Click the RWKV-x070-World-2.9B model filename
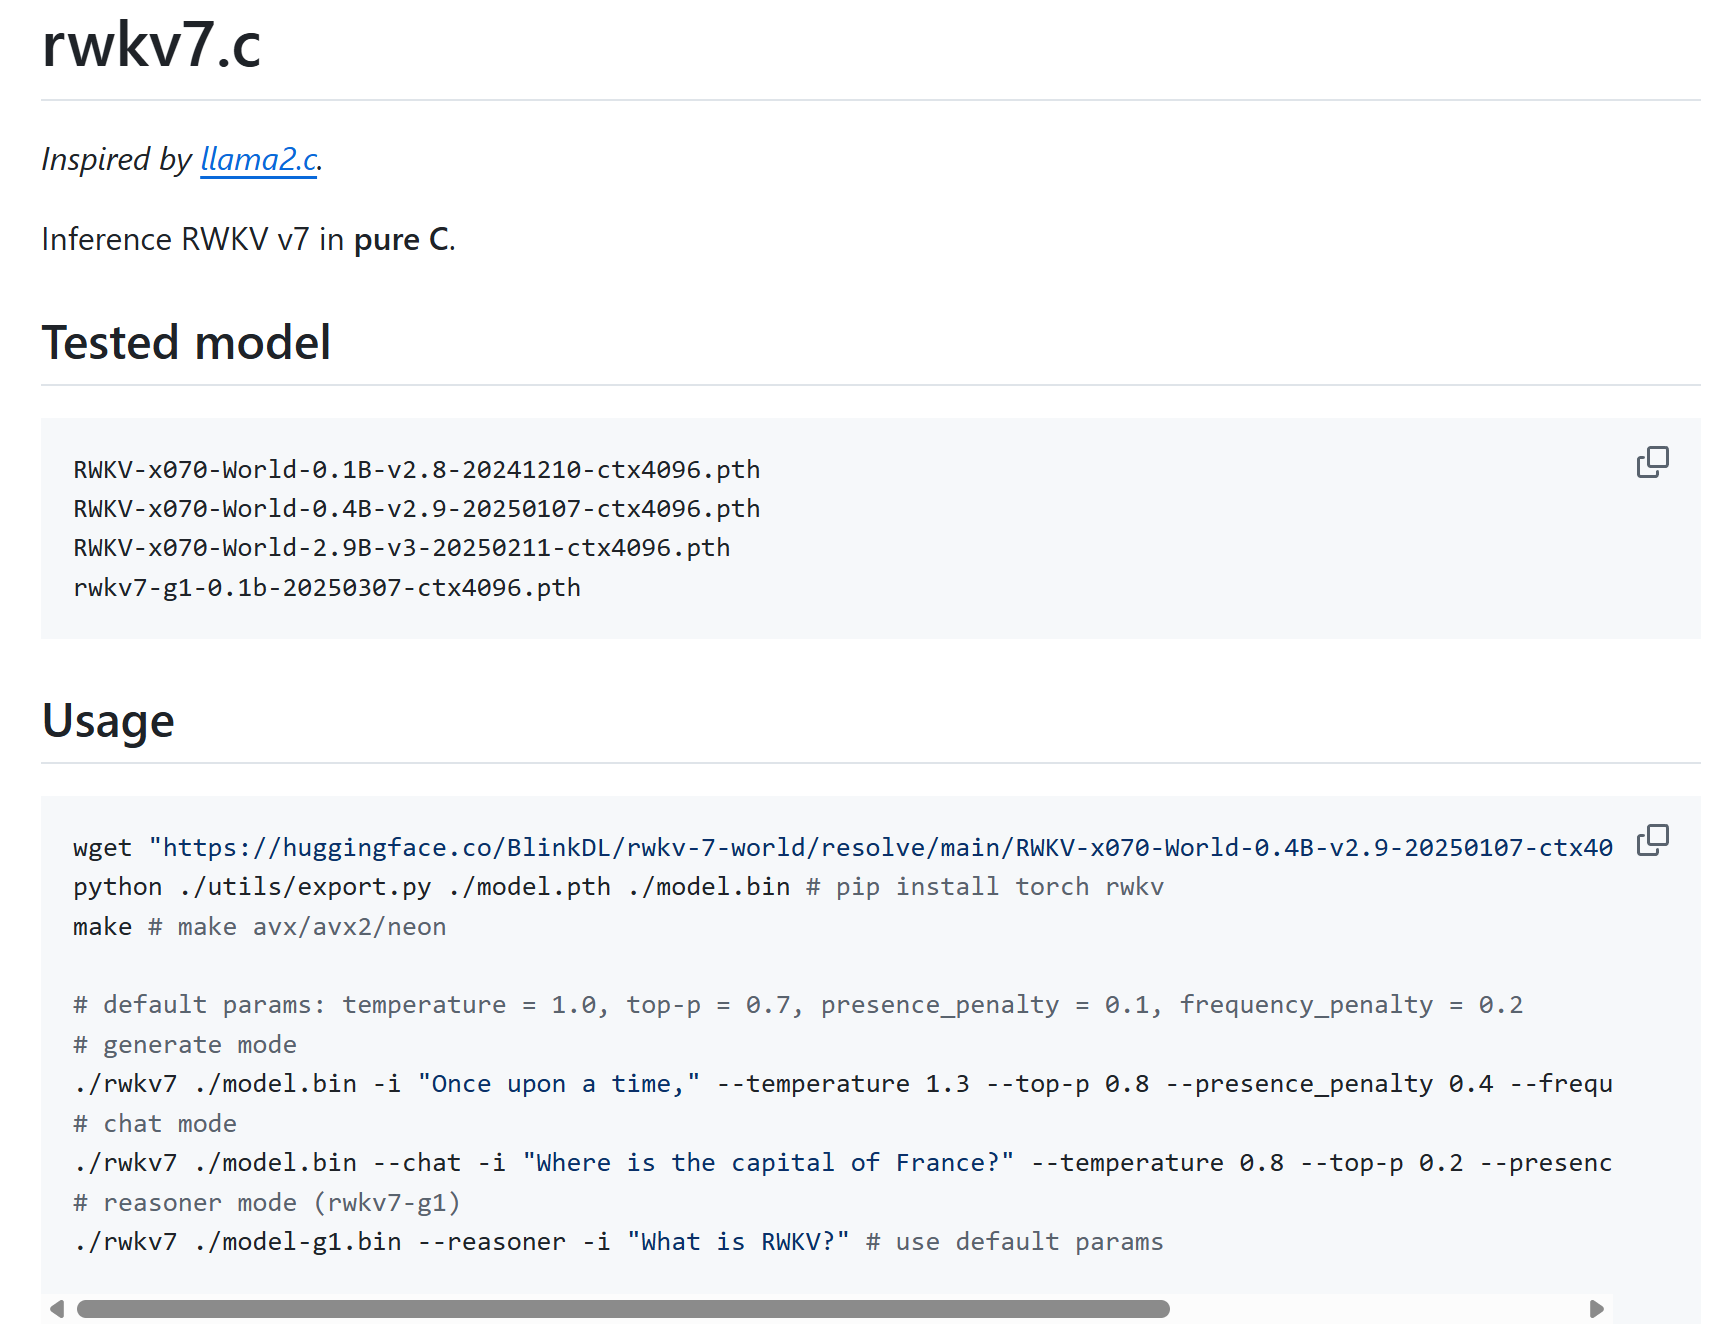Image resolution: width=1725 pixels, height=1338 pixels. point(400,547)
